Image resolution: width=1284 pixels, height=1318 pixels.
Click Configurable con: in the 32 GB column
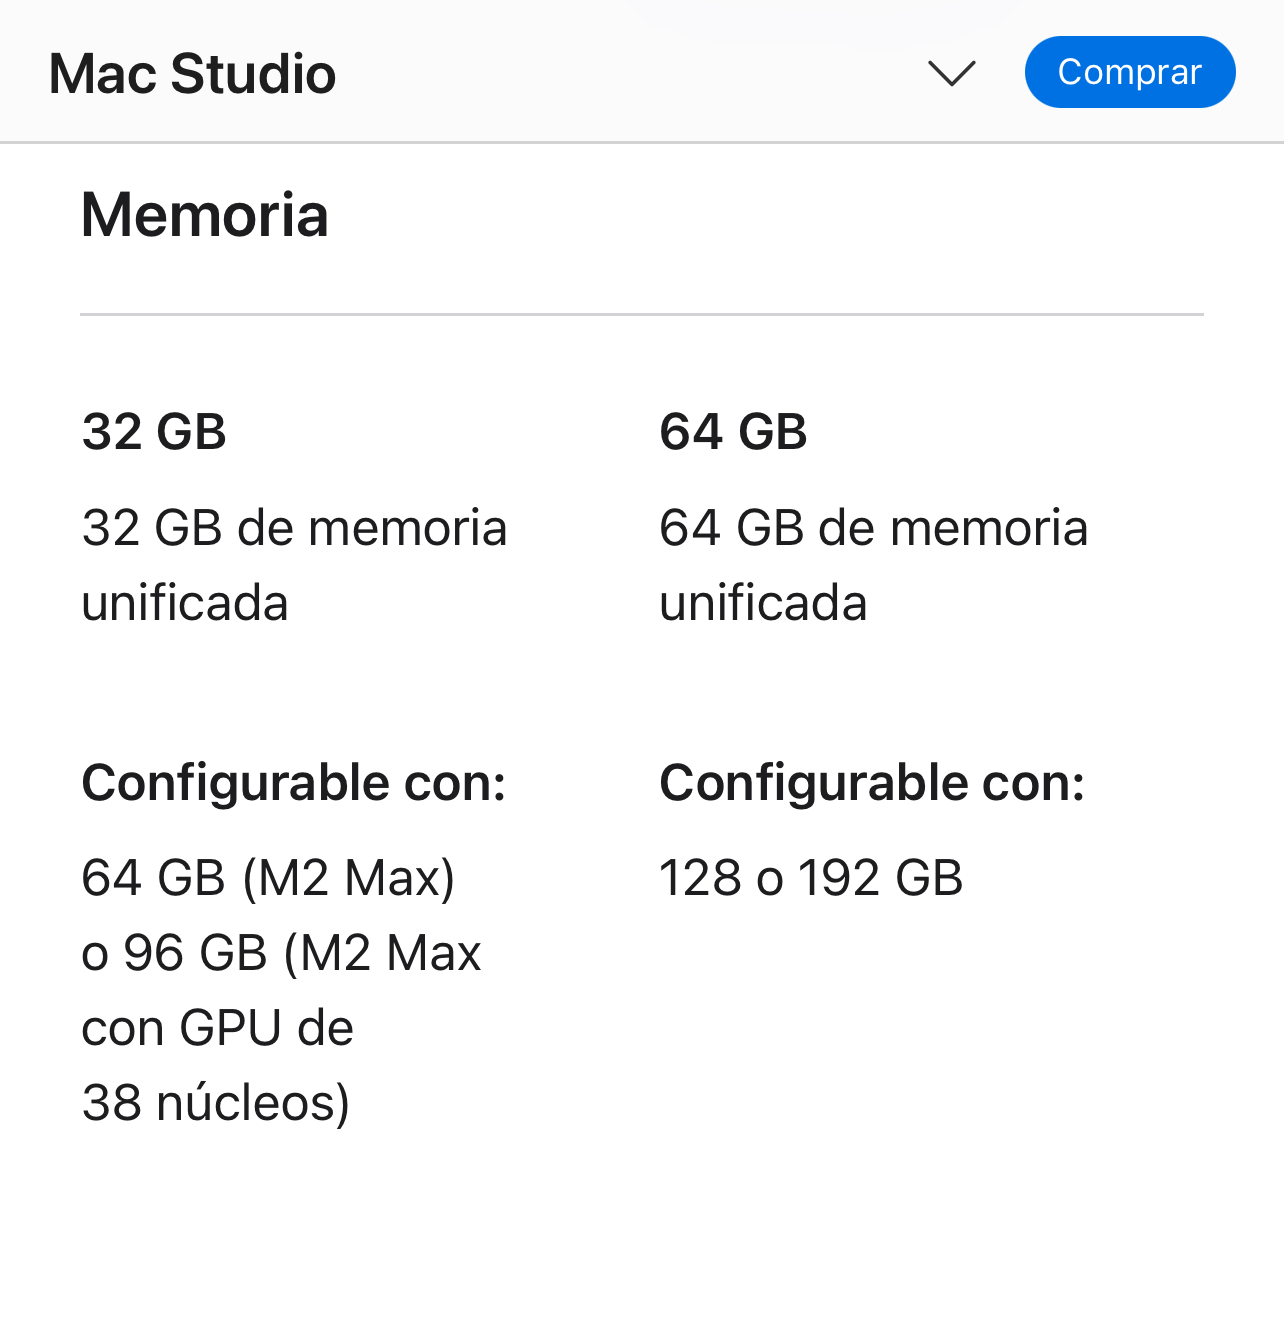[x=294, y=783]
